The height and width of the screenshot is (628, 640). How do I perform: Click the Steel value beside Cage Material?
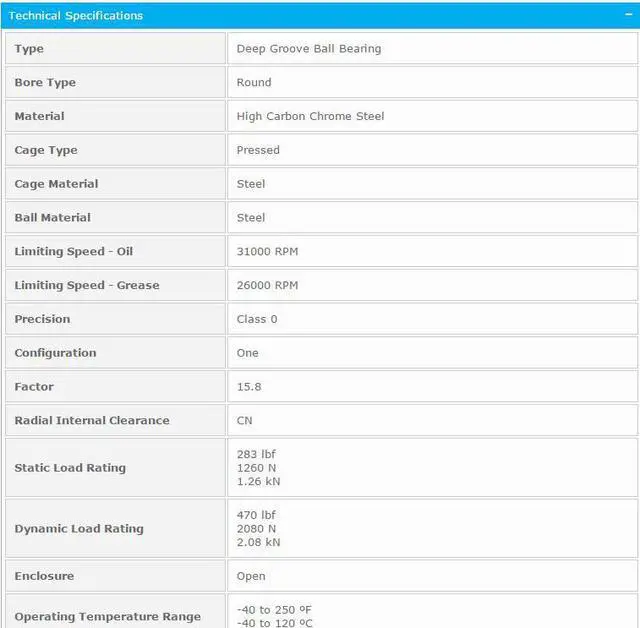coord(251,184)
